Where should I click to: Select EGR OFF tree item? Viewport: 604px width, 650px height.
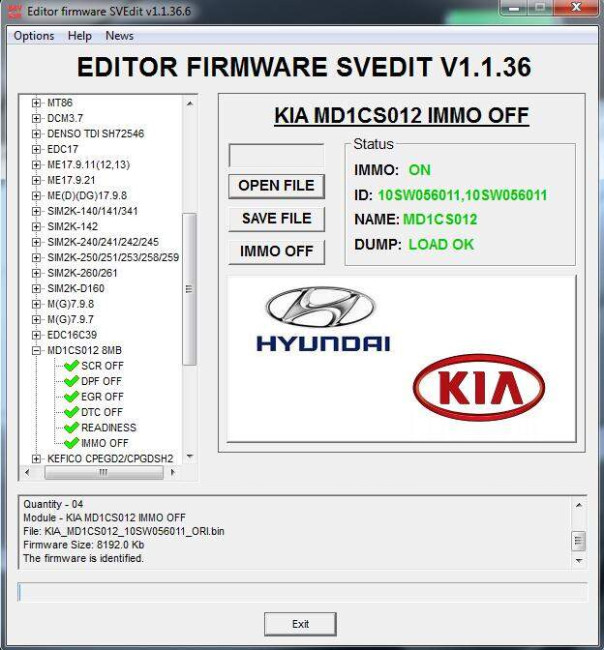102,397
